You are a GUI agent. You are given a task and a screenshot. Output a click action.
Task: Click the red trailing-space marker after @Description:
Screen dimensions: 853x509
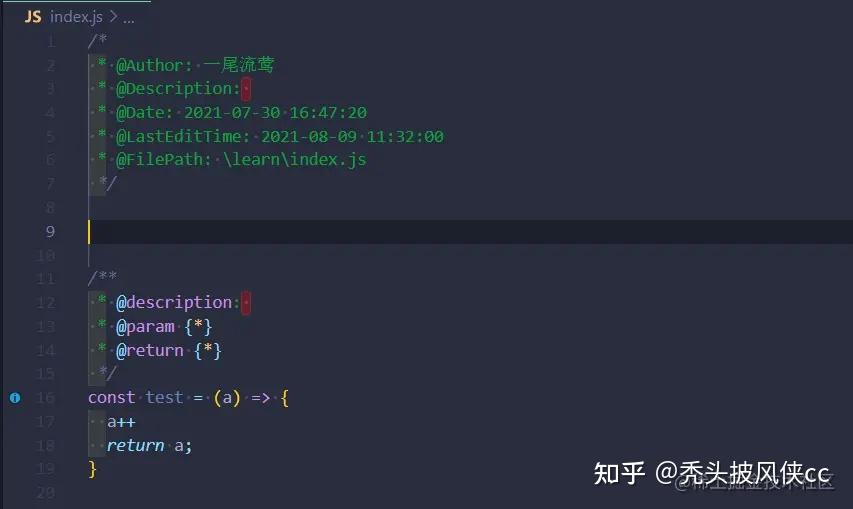point(246,89)
